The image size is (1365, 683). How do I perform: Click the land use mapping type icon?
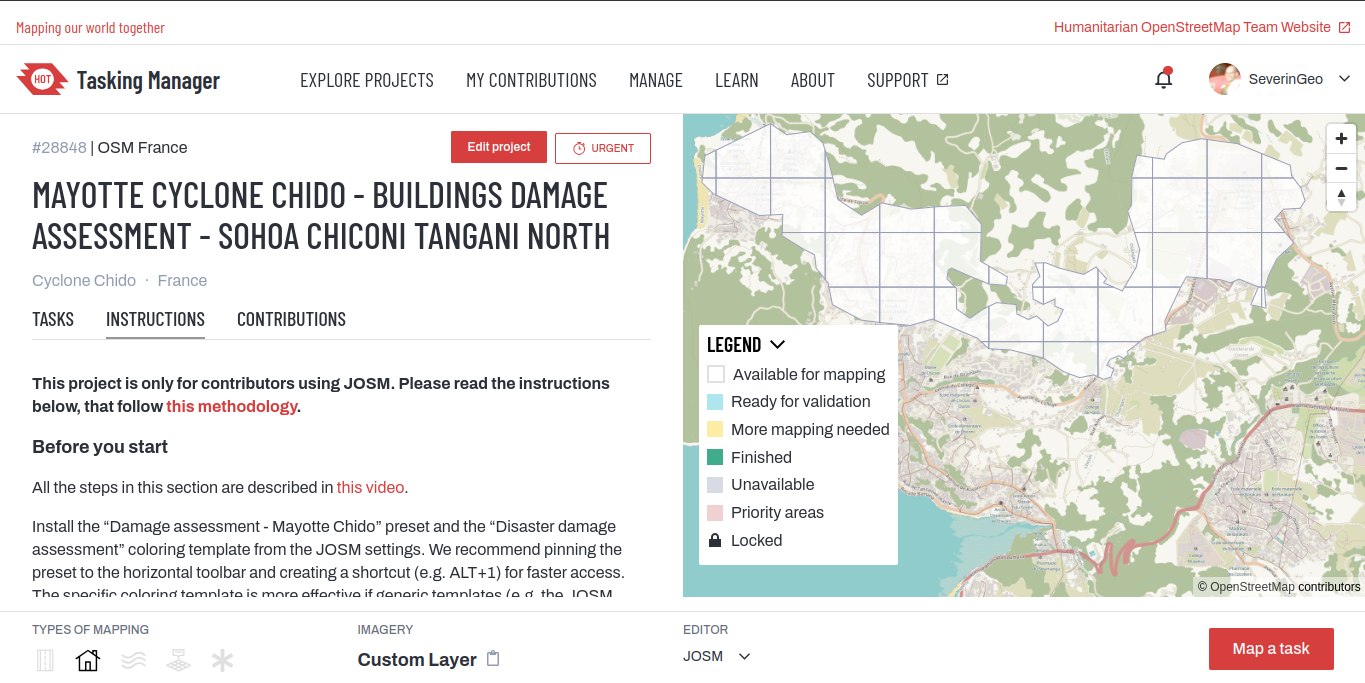click(x=178, y=660)
